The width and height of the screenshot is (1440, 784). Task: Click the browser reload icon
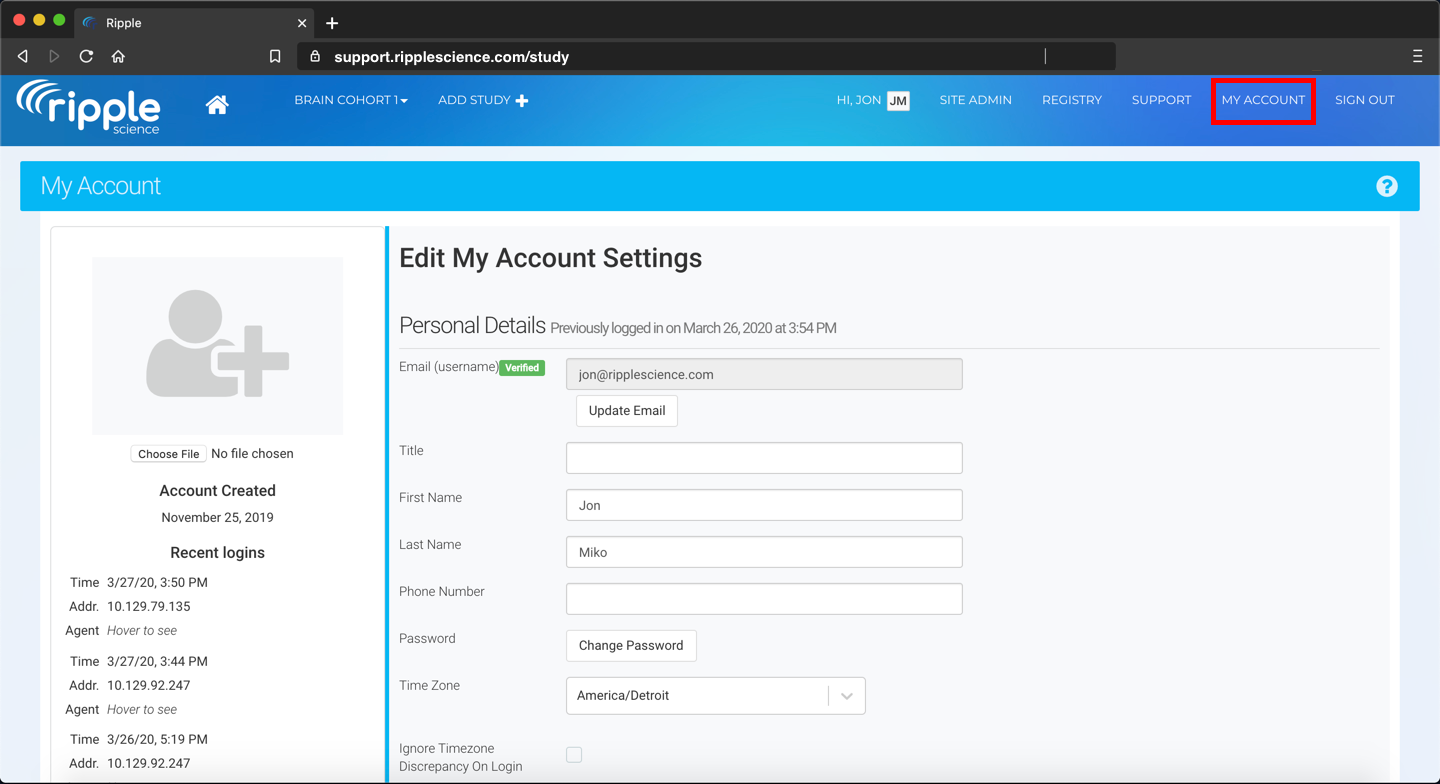click(86, 57)
